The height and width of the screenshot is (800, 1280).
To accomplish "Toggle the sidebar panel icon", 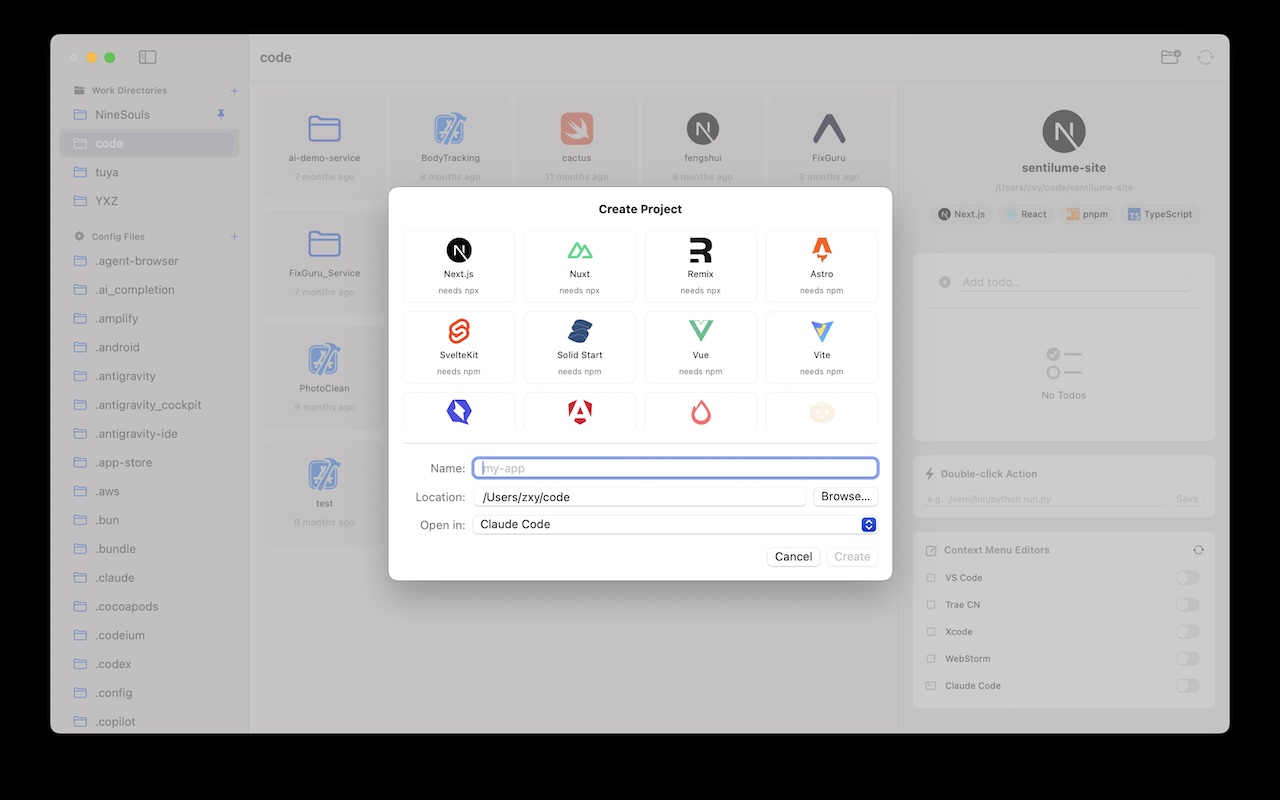I will [148, 58].
